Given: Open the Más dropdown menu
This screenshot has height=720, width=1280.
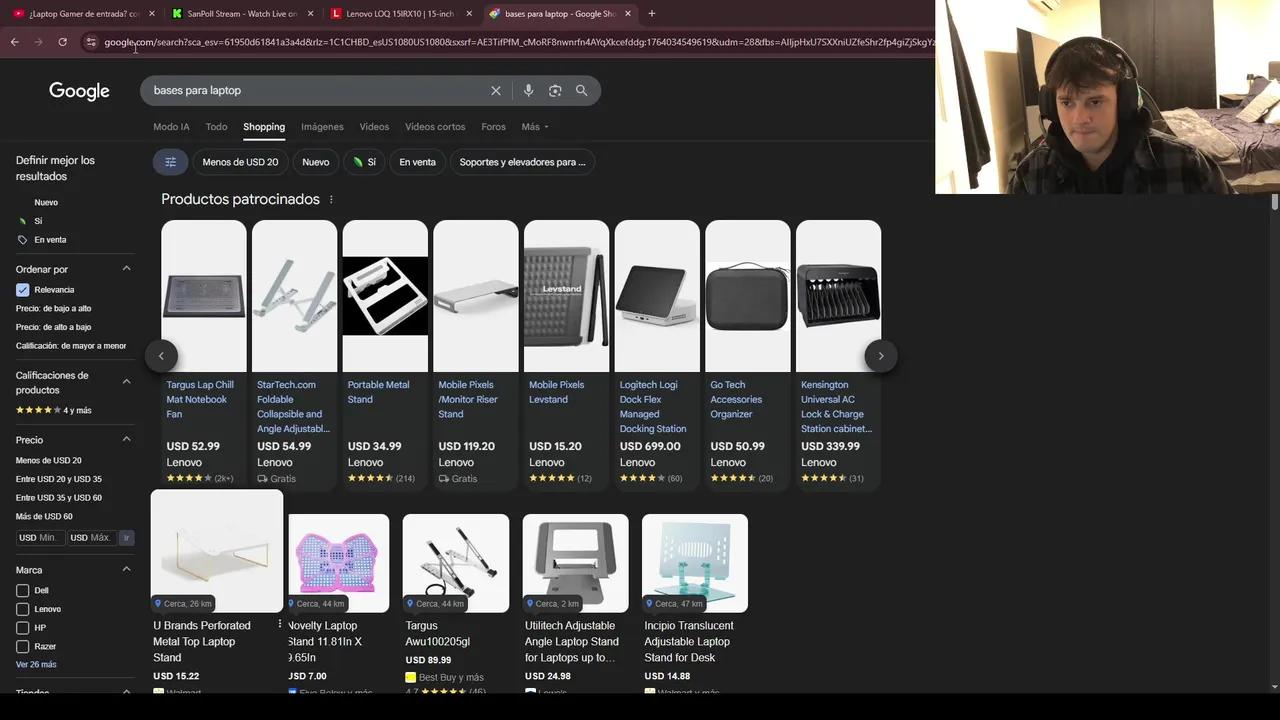Looking at the screenshot, I should [535, 127].
